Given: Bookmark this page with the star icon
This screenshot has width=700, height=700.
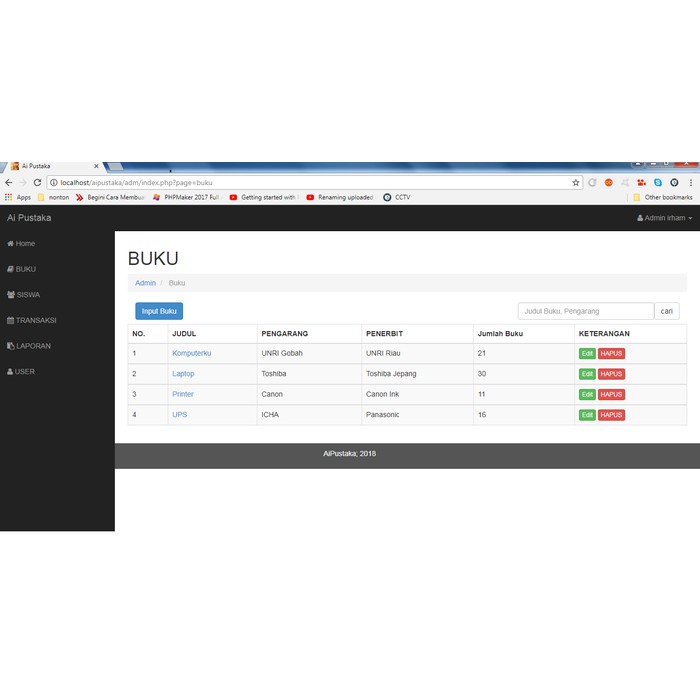Looking at the screenshot, I should (576, 183).
